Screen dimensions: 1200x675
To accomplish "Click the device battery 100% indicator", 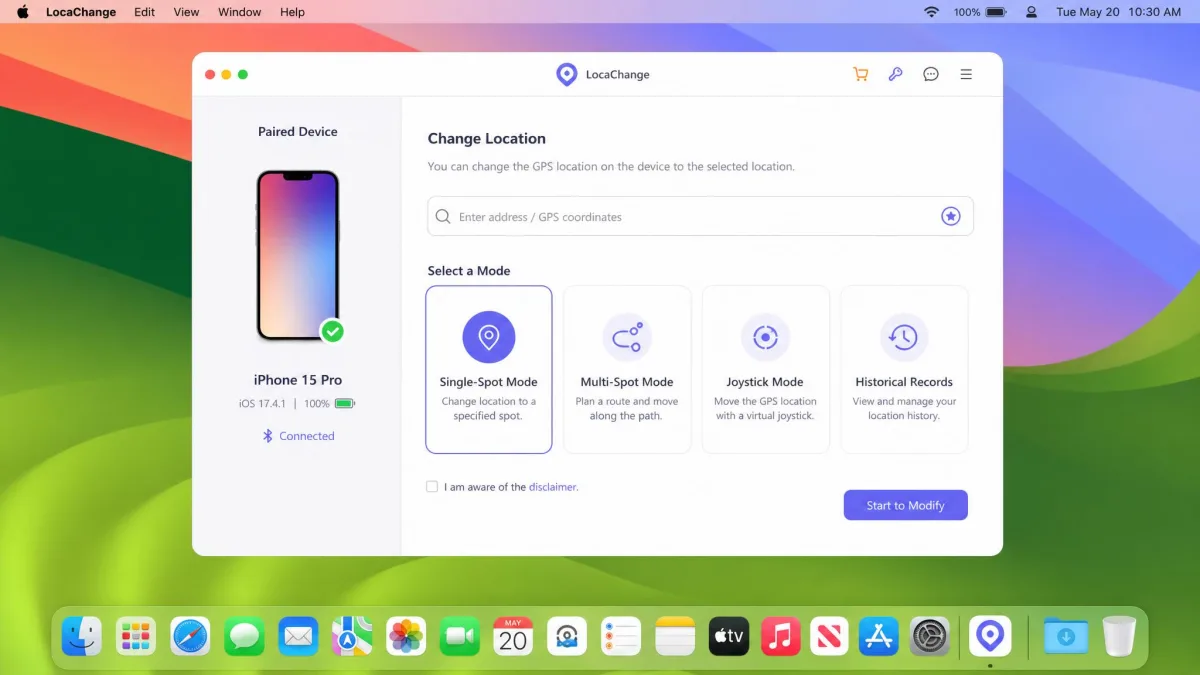I will tap(330, 404).
